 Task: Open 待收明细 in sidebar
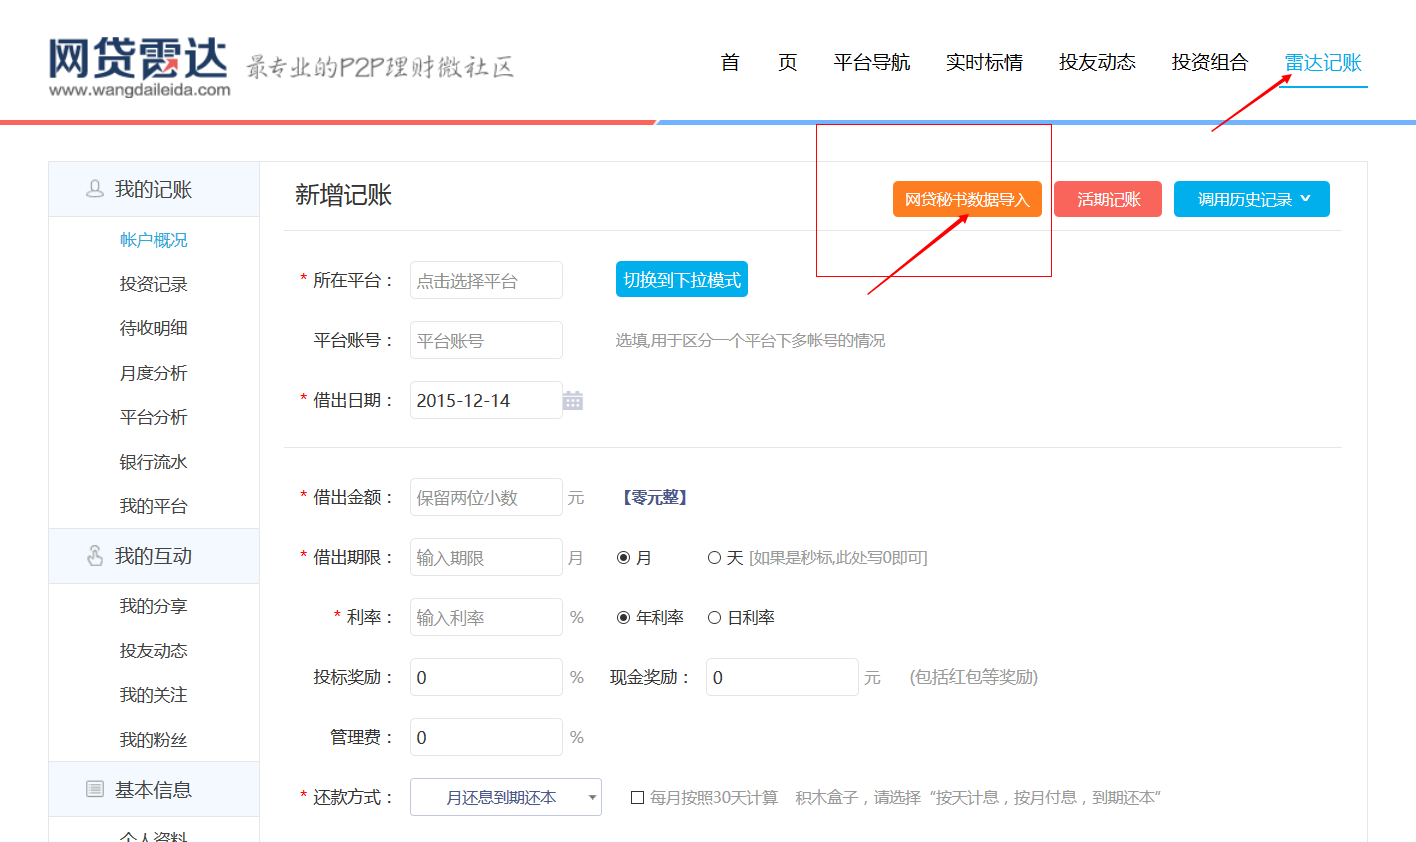154,328
